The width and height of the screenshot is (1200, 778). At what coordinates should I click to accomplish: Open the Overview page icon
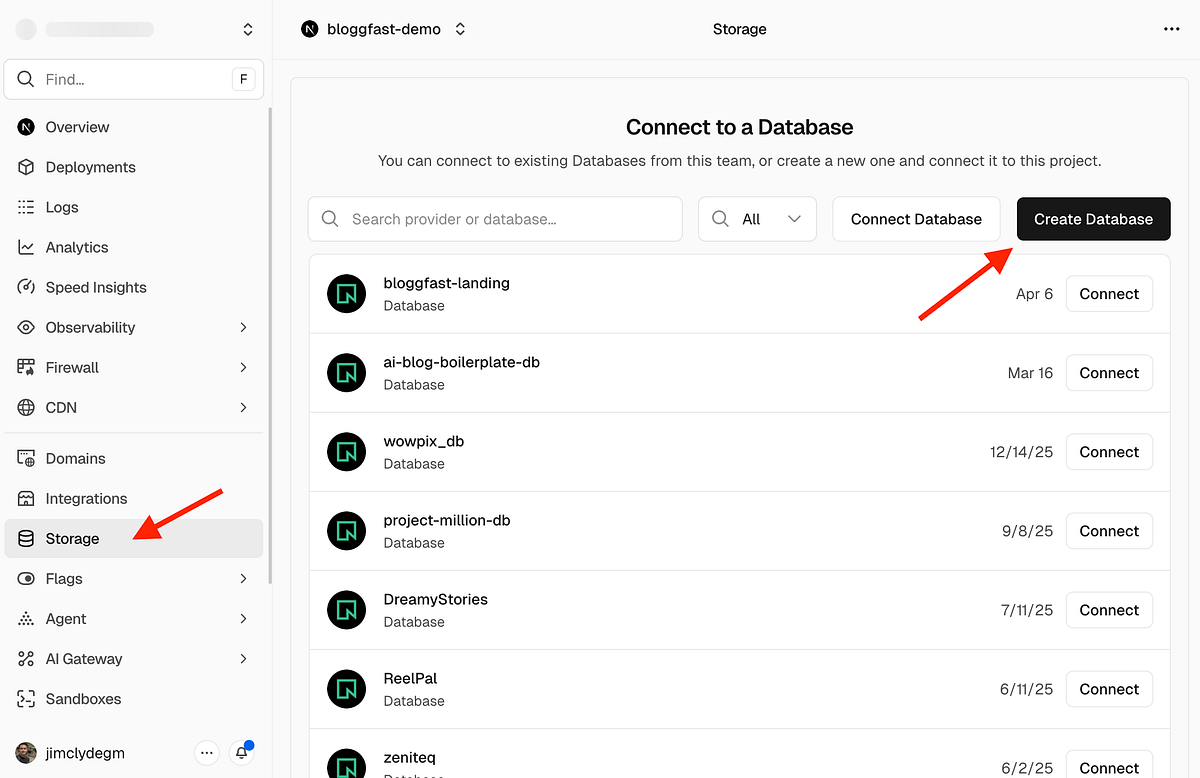click(x=26, y=127)
